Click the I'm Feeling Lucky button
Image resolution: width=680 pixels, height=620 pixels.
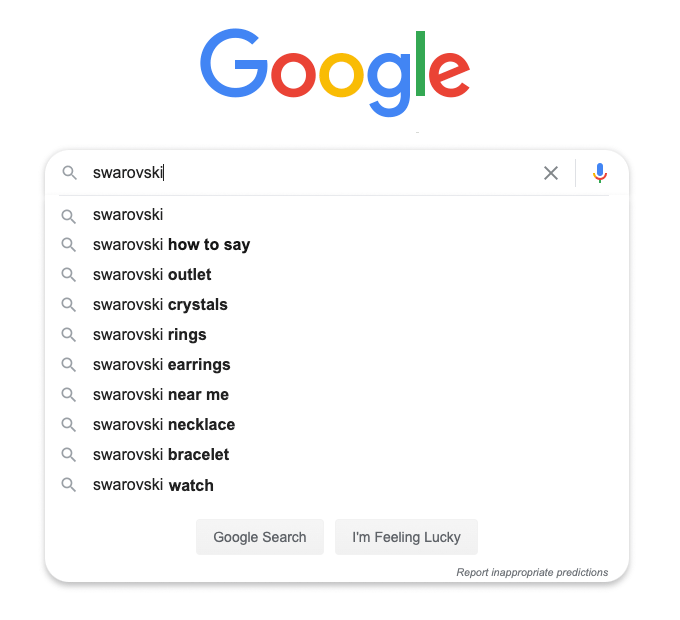[406, 537]
